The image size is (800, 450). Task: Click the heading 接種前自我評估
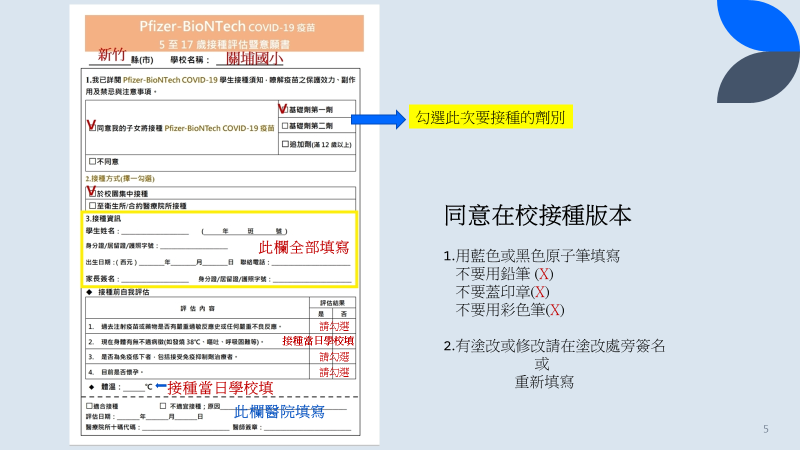[x=123, y=292]
